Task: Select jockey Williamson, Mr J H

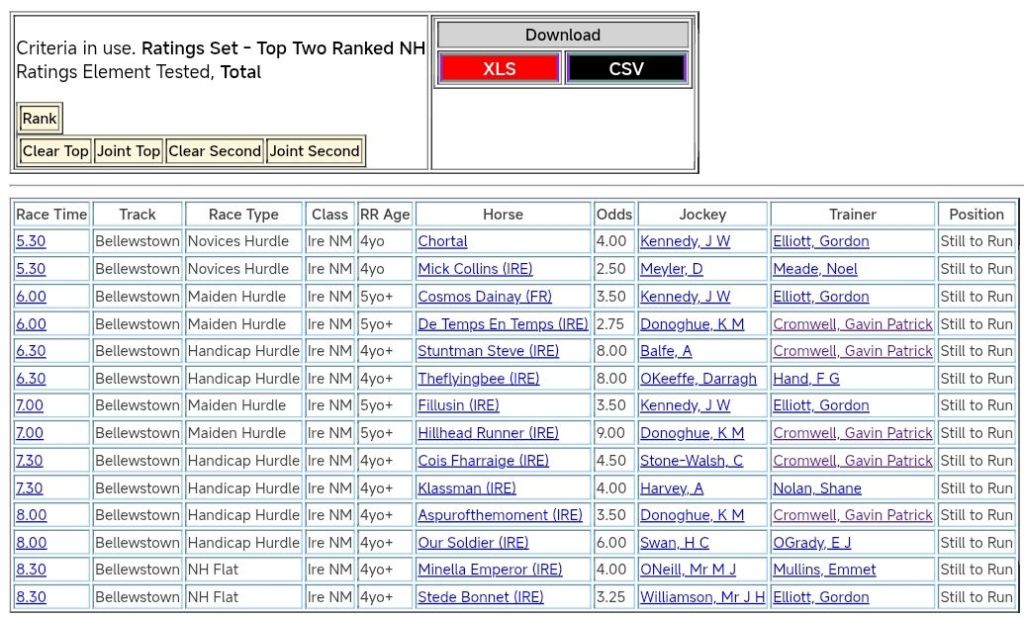Action: [x=702, y=597]
